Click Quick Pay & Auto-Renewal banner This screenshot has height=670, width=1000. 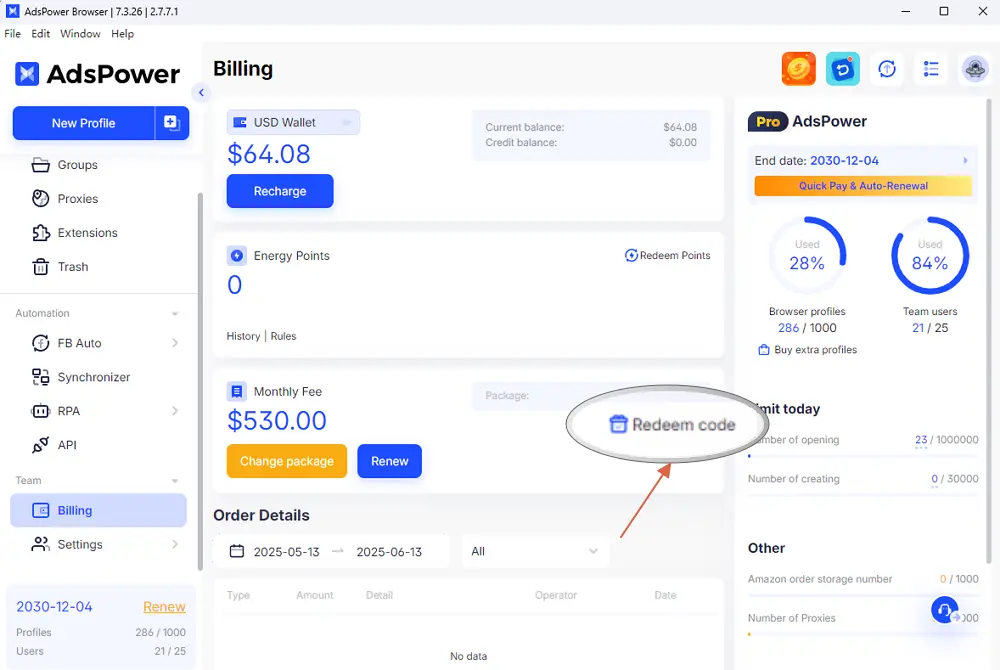click(x=863, y=186)
